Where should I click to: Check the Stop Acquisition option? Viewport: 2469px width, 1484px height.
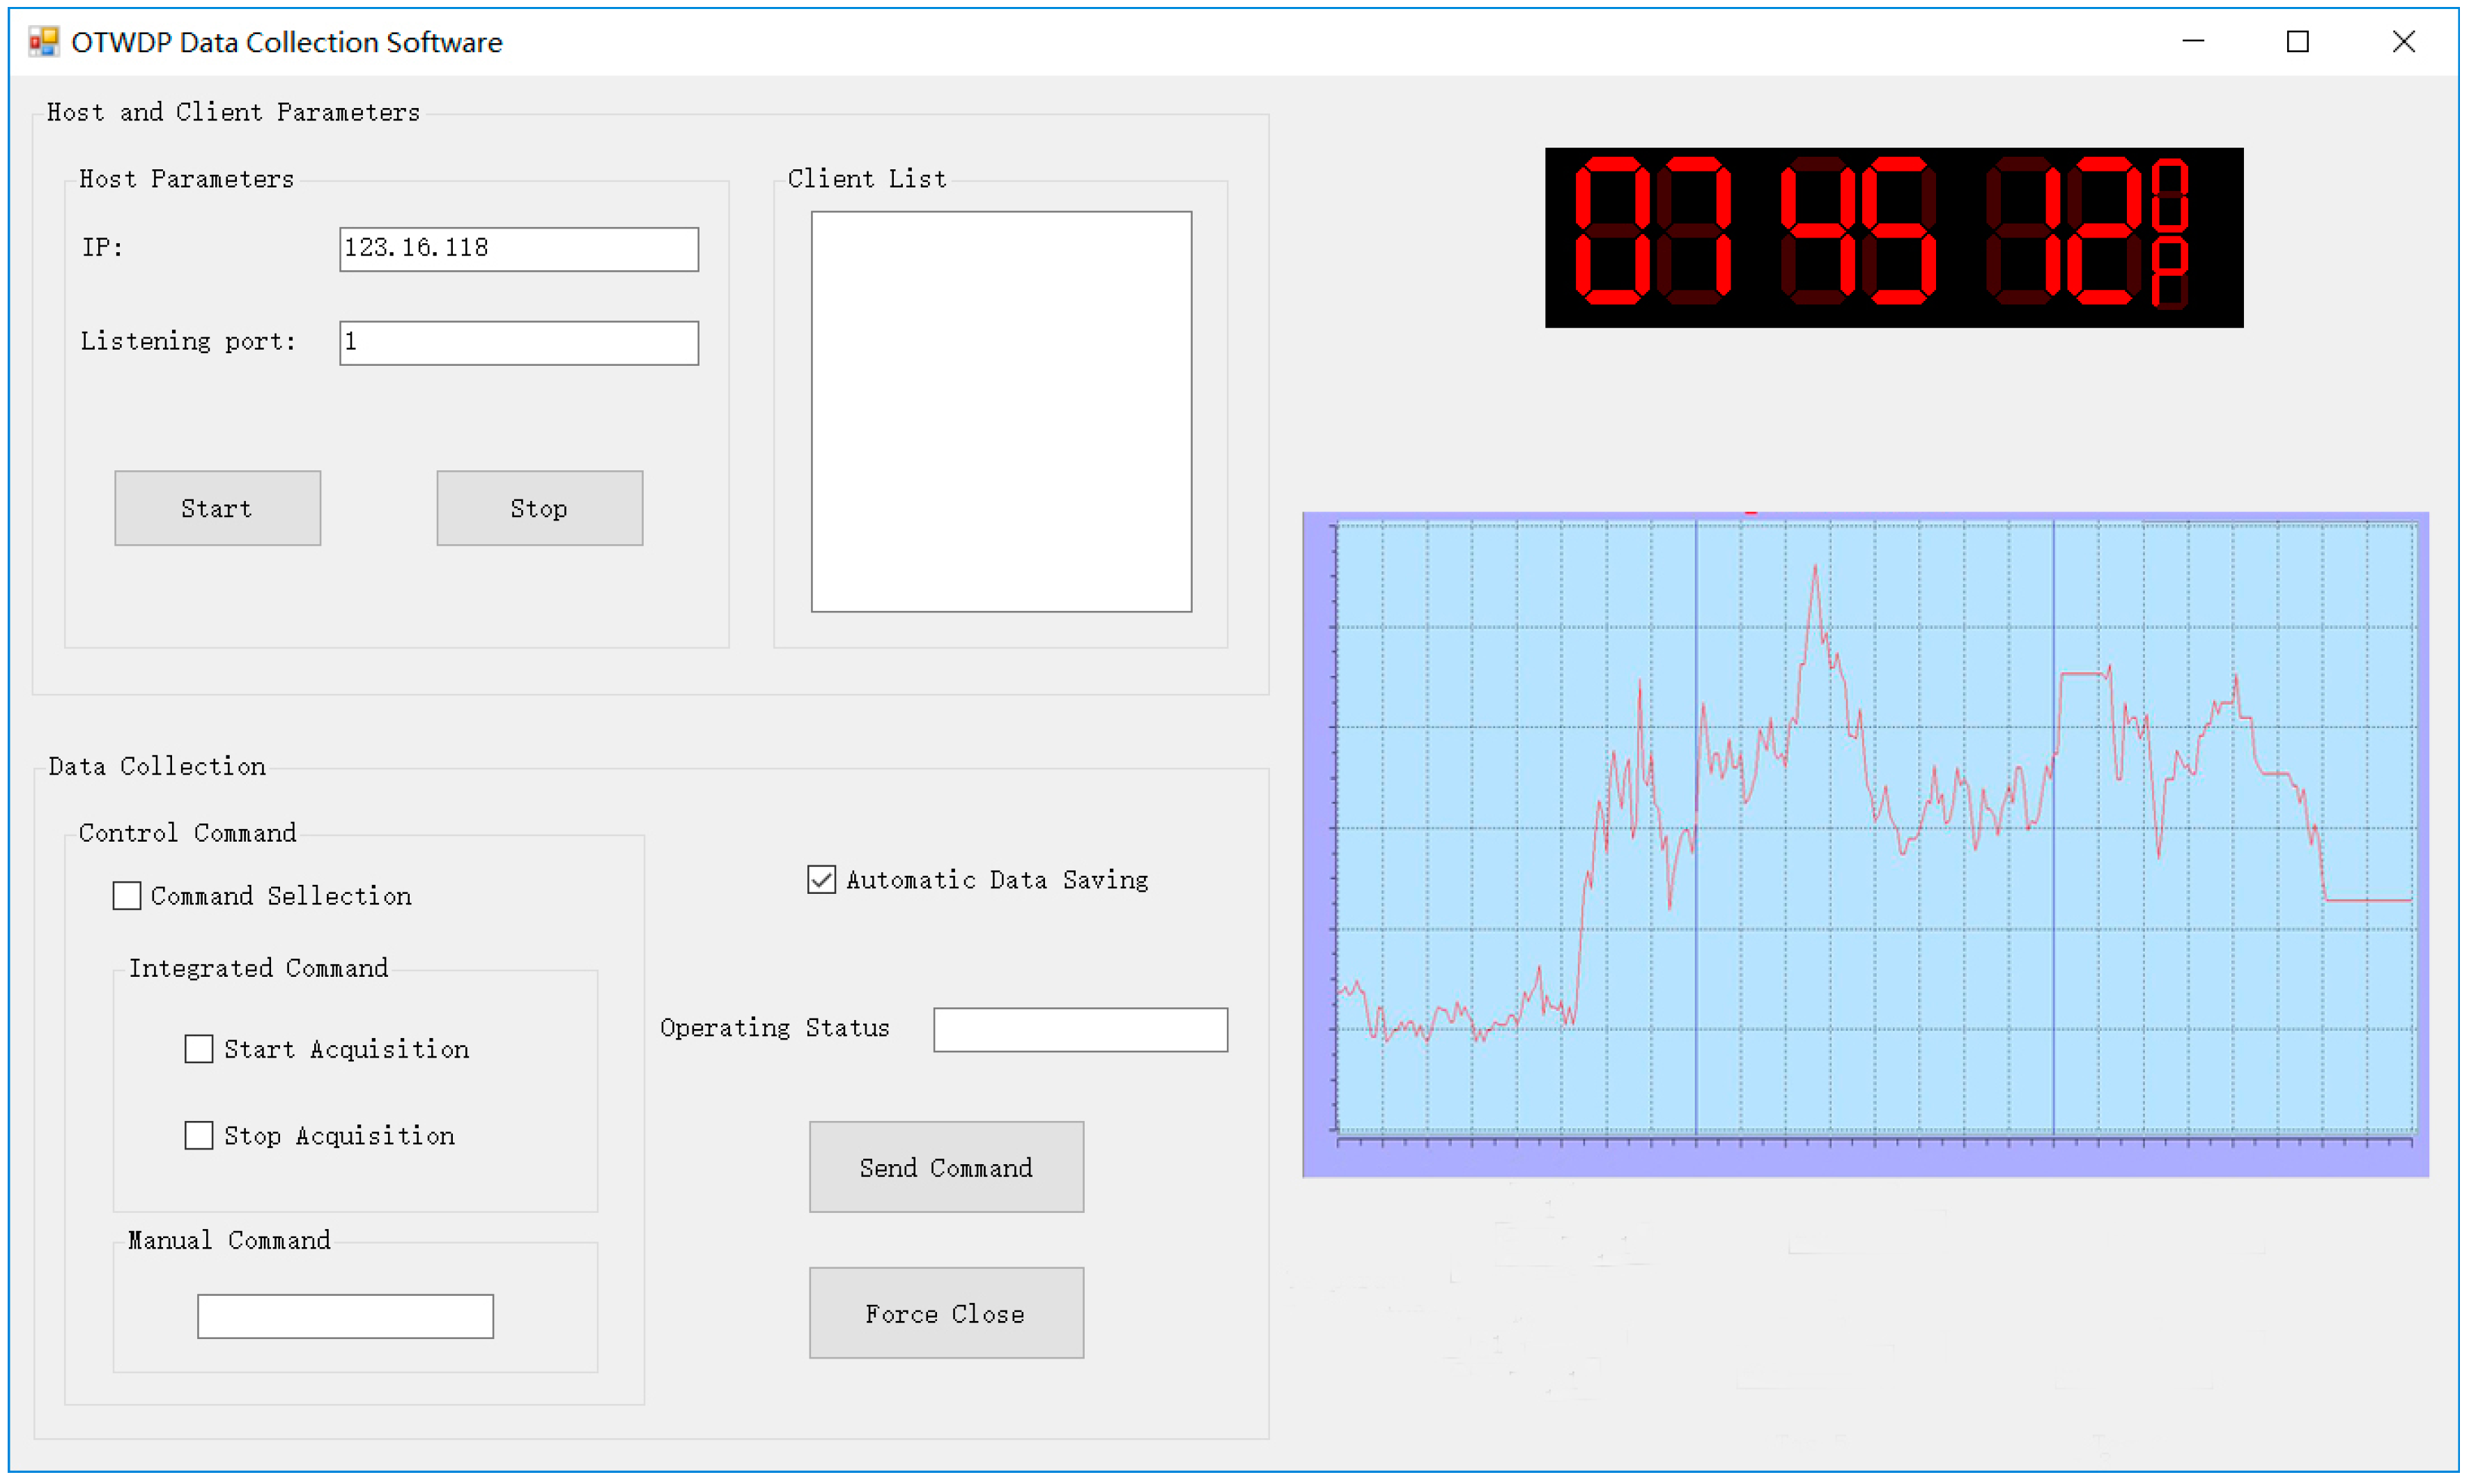pos(199,1136)
